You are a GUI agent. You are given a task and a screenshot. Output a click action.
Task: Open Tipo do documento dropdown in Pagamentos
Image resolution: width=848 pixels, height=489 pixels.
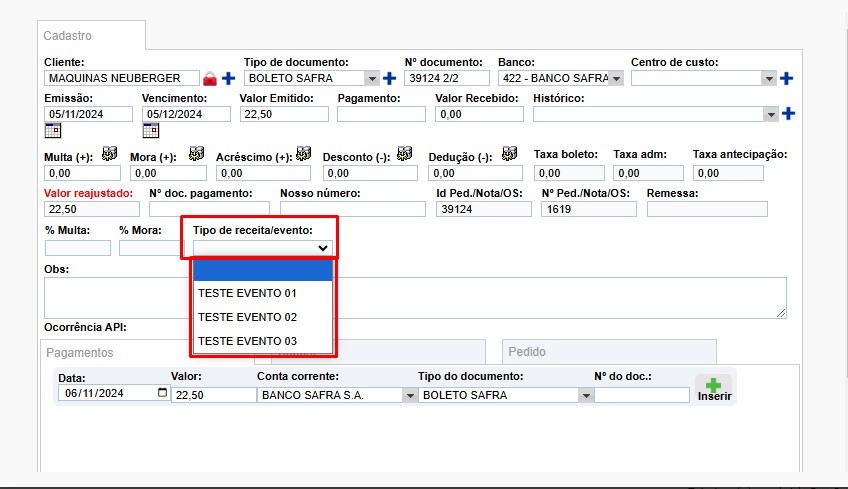586,395
